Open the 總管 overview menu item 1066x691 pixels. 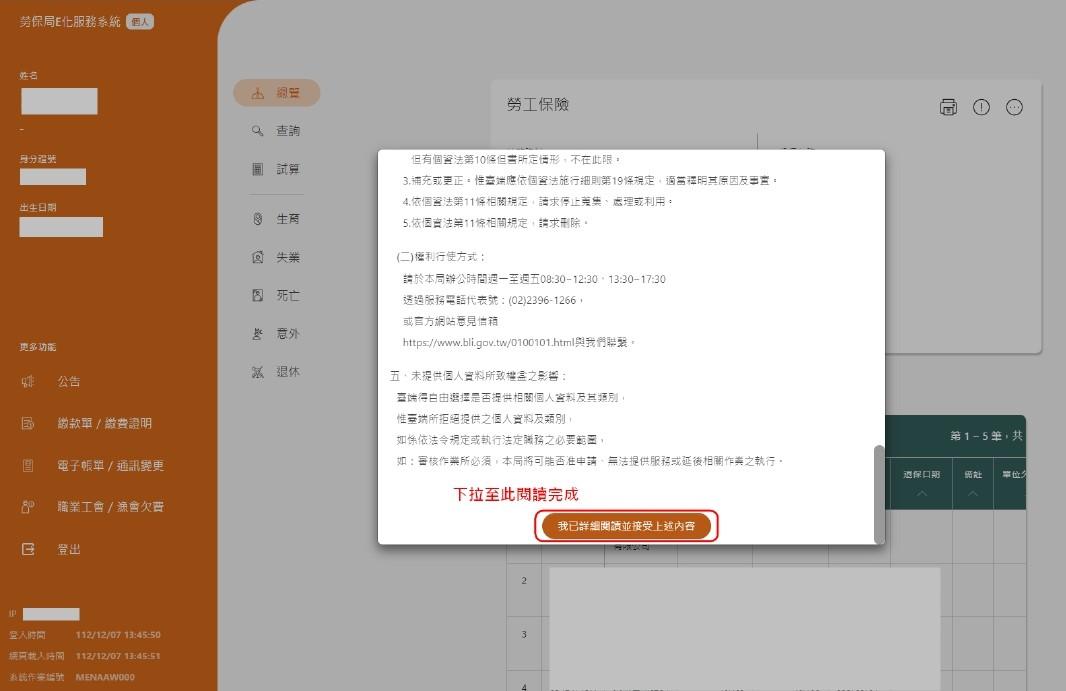click(277, 92)
